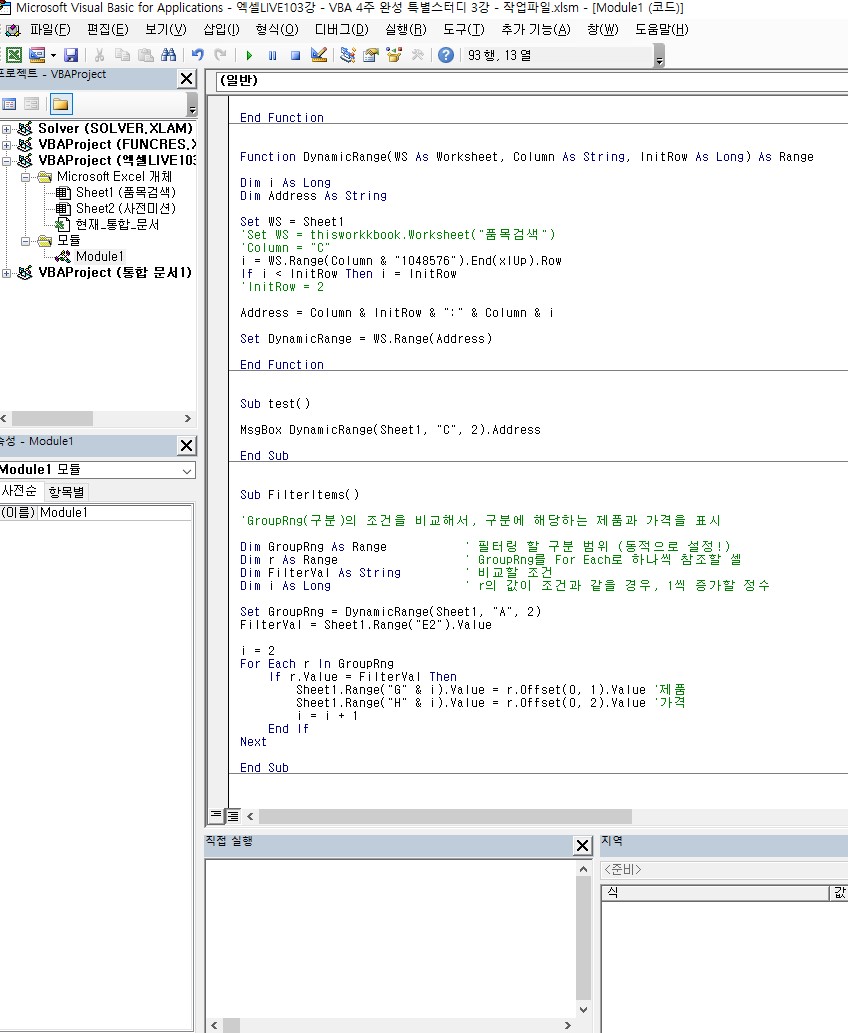The width and height of the screenshot is (848, 1033).
Task: Click the (이름) Module1 property value field
Action: pos(115,513)
